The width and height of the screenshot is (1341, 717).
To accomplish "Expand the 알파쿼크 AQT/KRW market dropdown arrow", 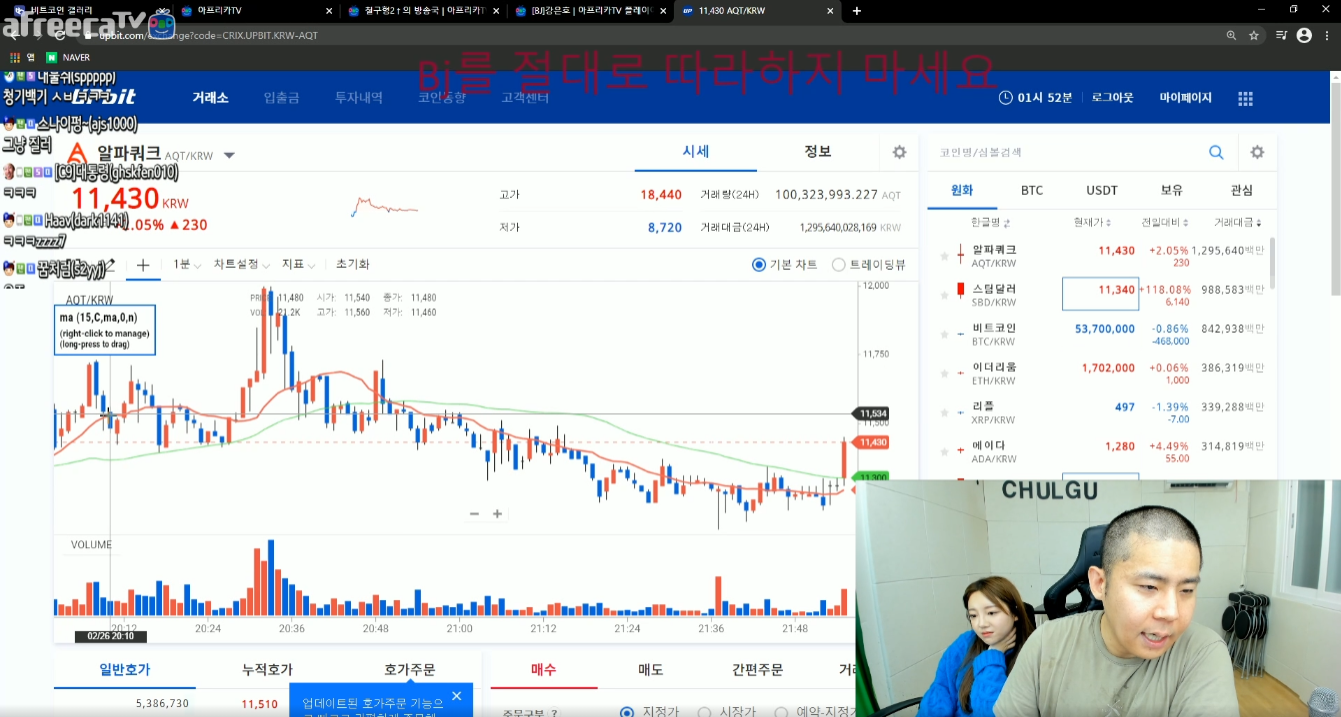I will click(x=229, y=156).
